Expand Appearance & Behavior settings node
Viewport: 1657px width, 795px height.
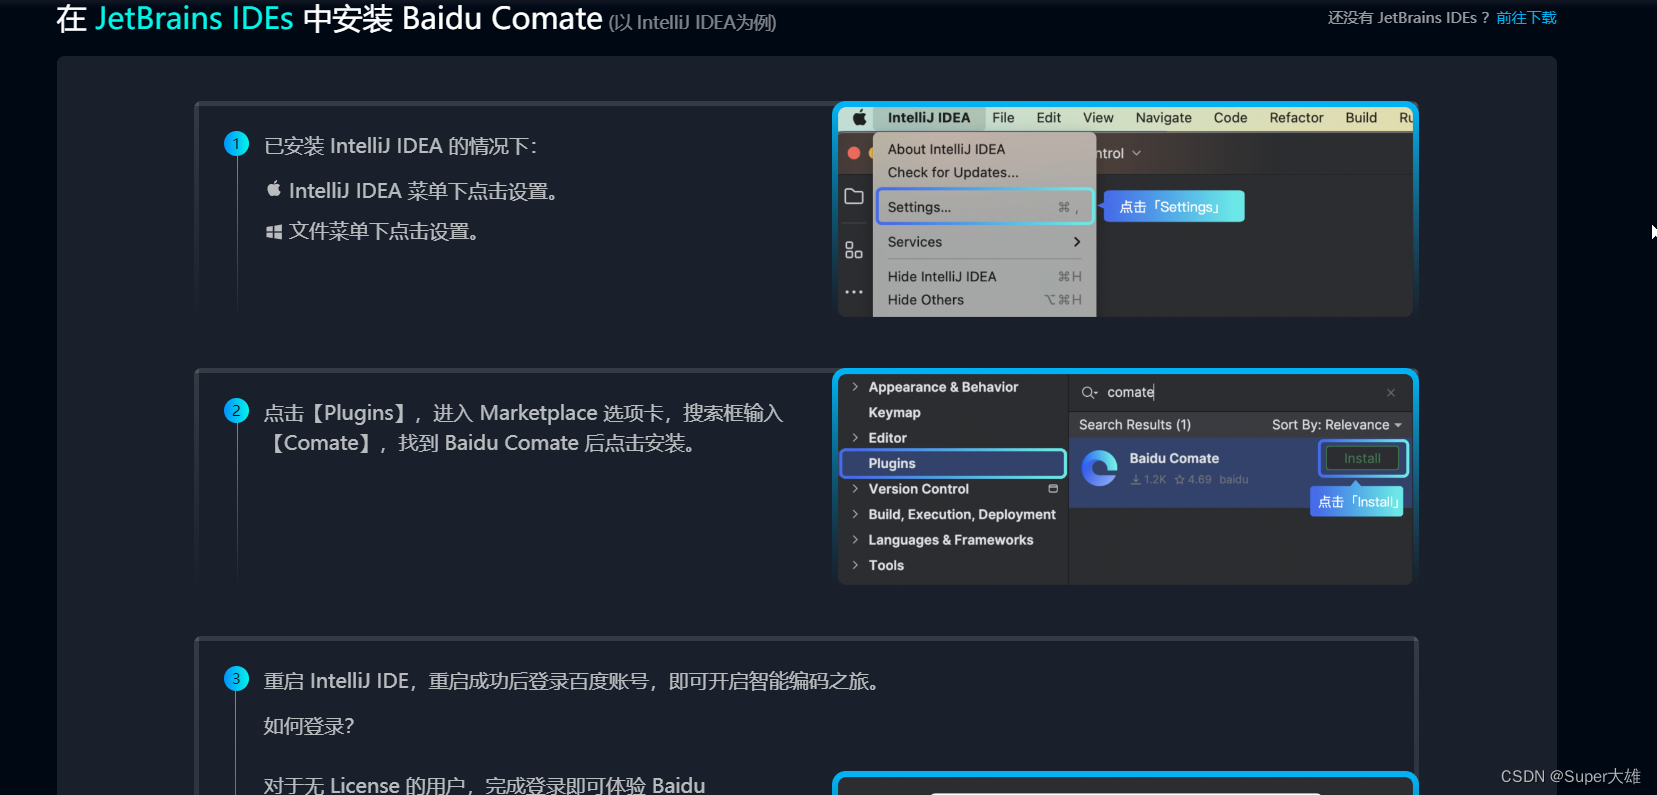coord(855,387)
